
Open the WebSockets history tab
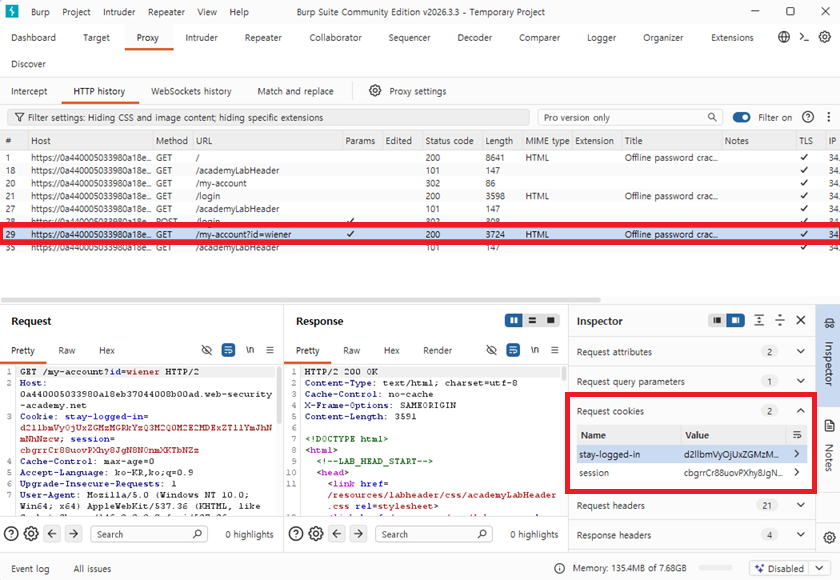click(191, 91)
